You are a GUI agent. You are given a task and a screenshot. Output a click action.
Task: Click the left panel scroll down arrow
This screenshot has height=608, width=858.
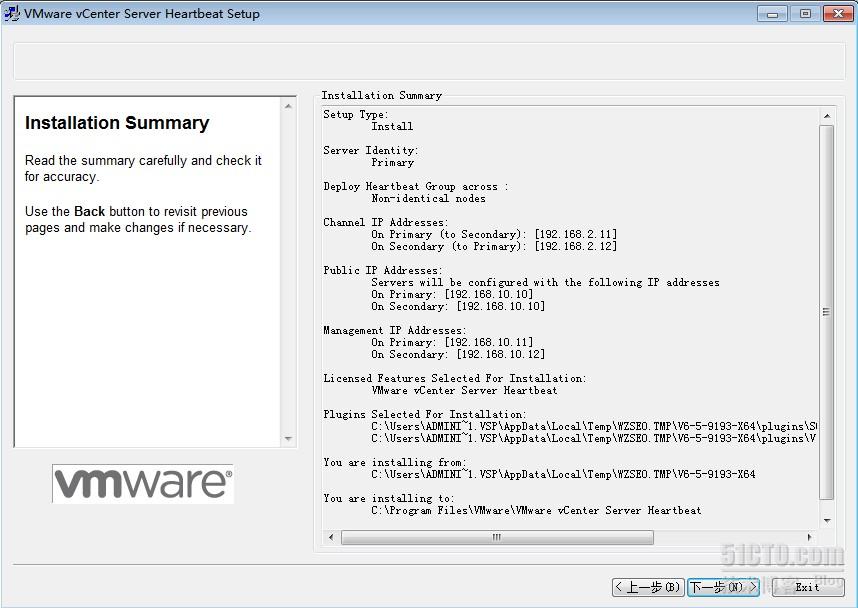288,438
